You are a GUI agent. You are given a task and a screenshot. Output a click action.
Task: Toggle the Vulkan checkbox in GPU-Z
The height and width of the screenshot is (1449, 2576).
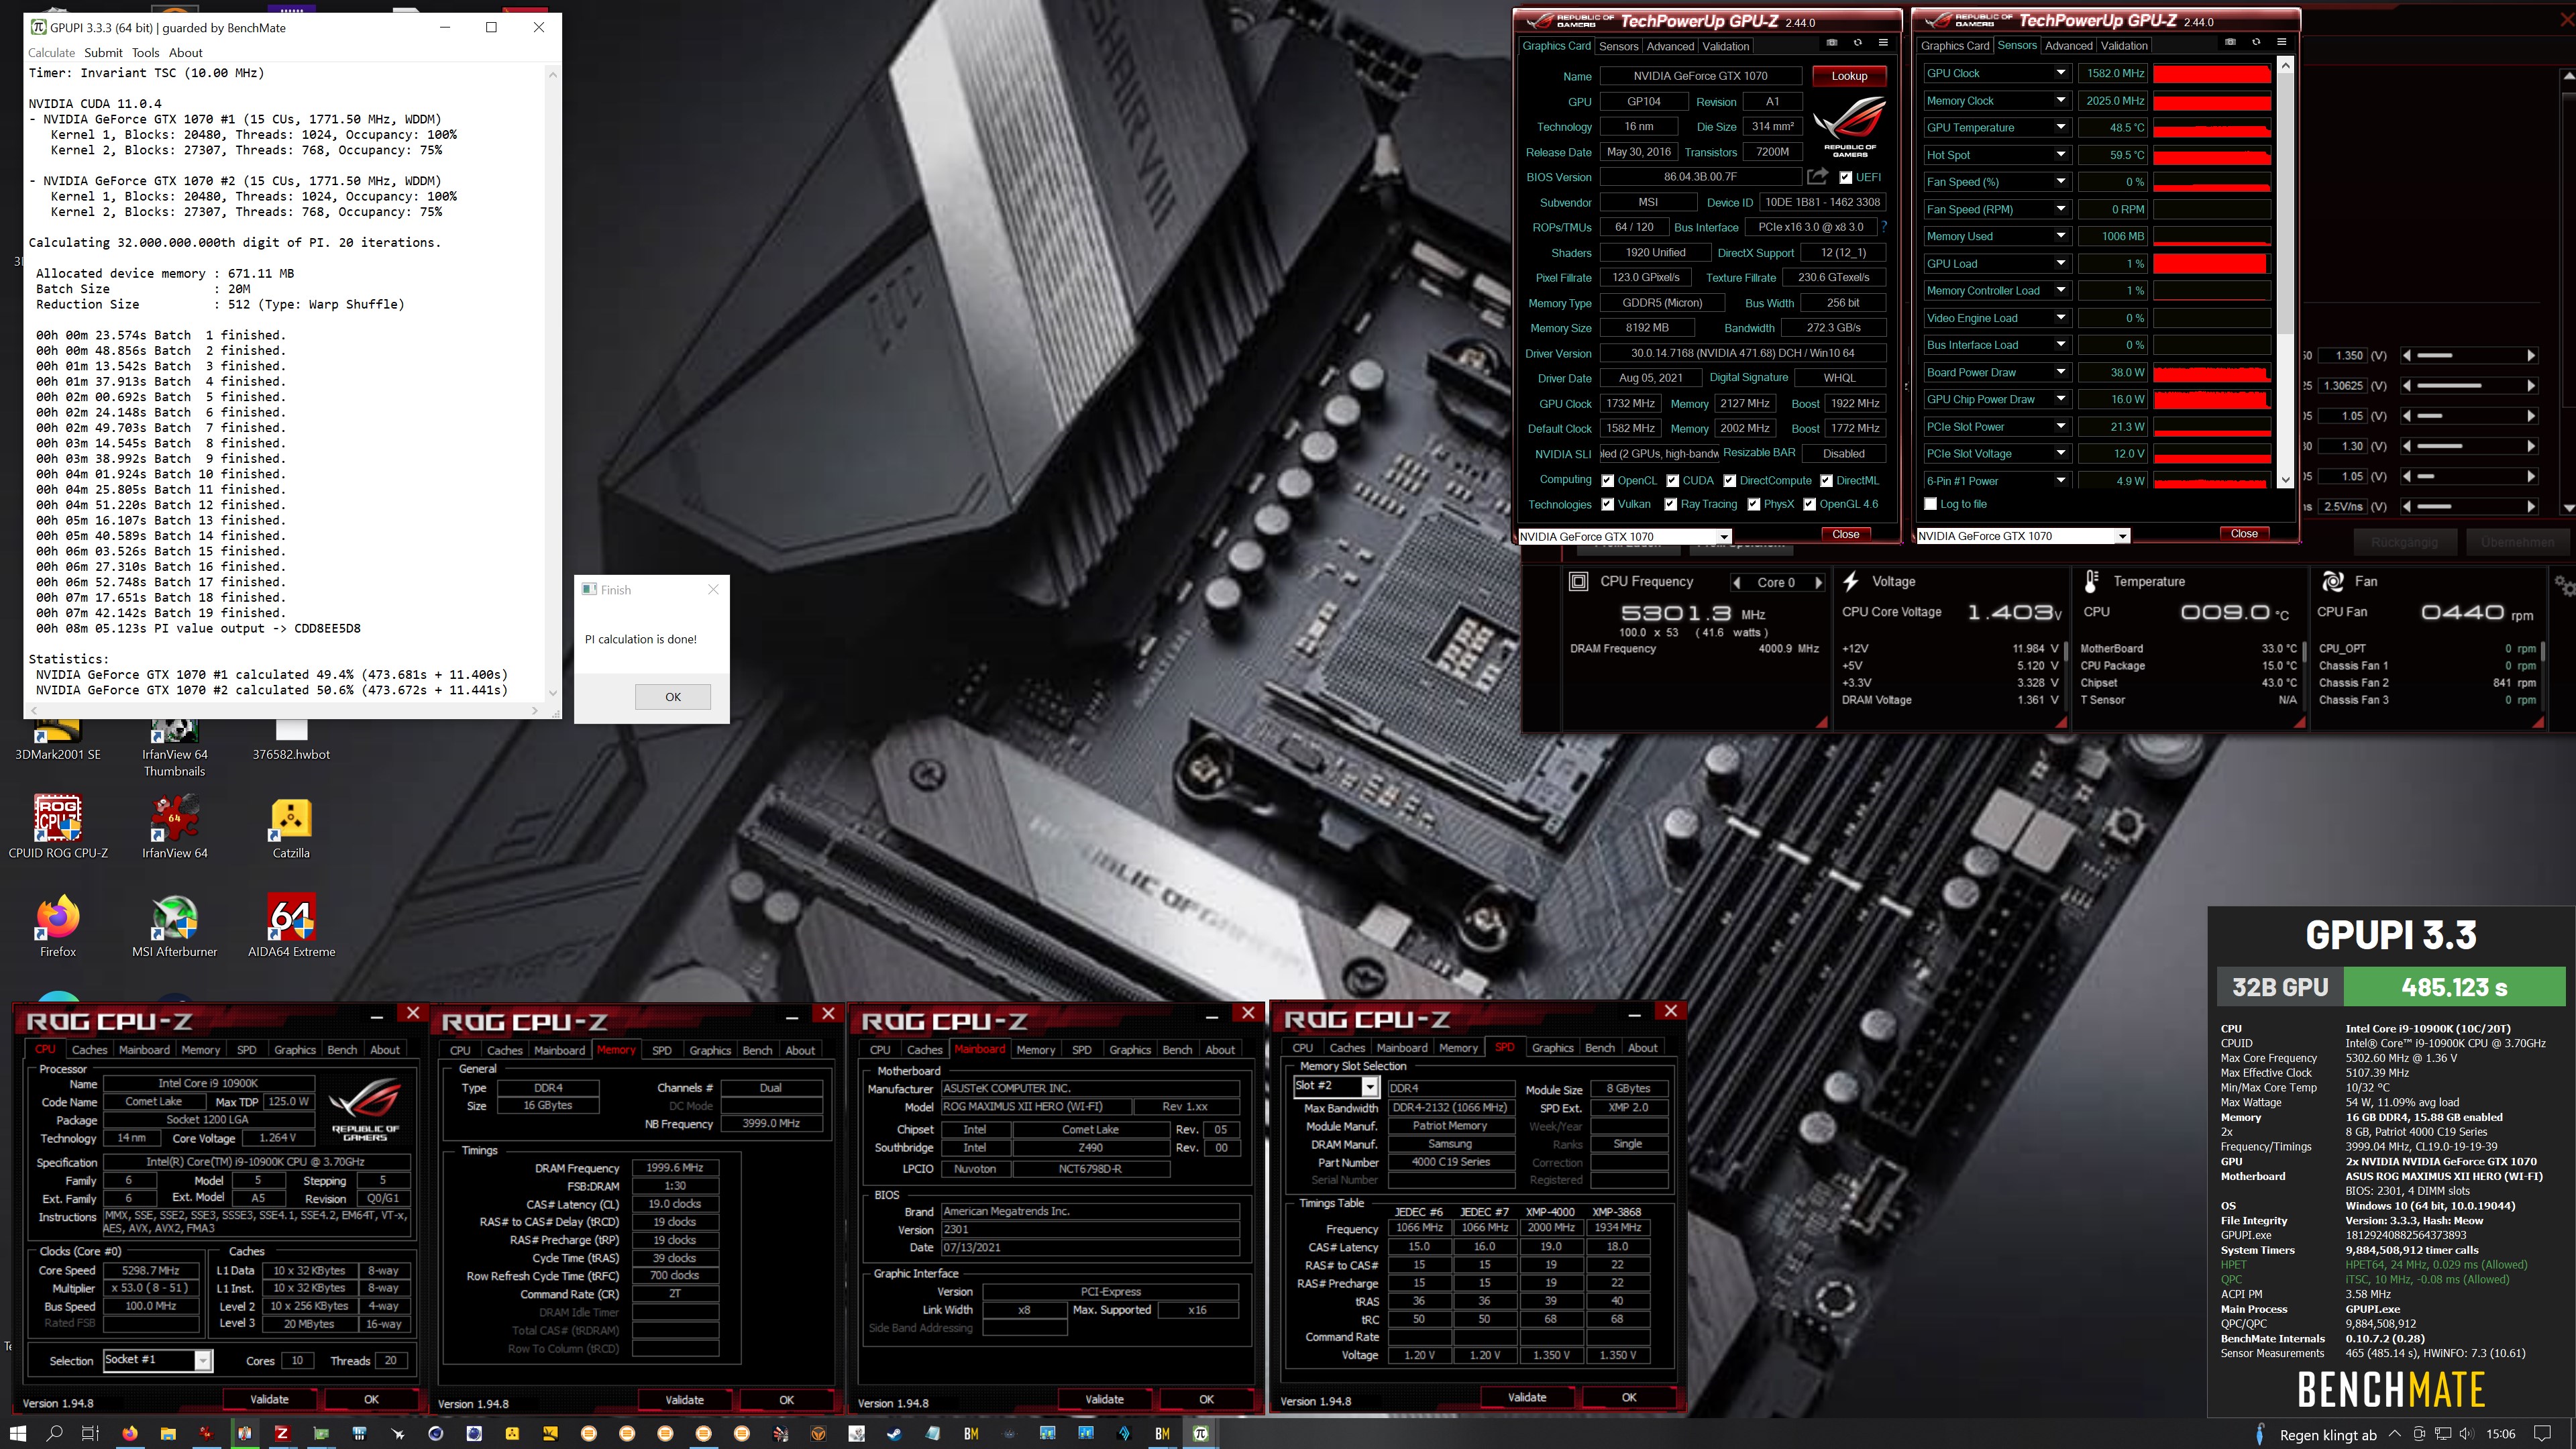(x=1607, y=505)
